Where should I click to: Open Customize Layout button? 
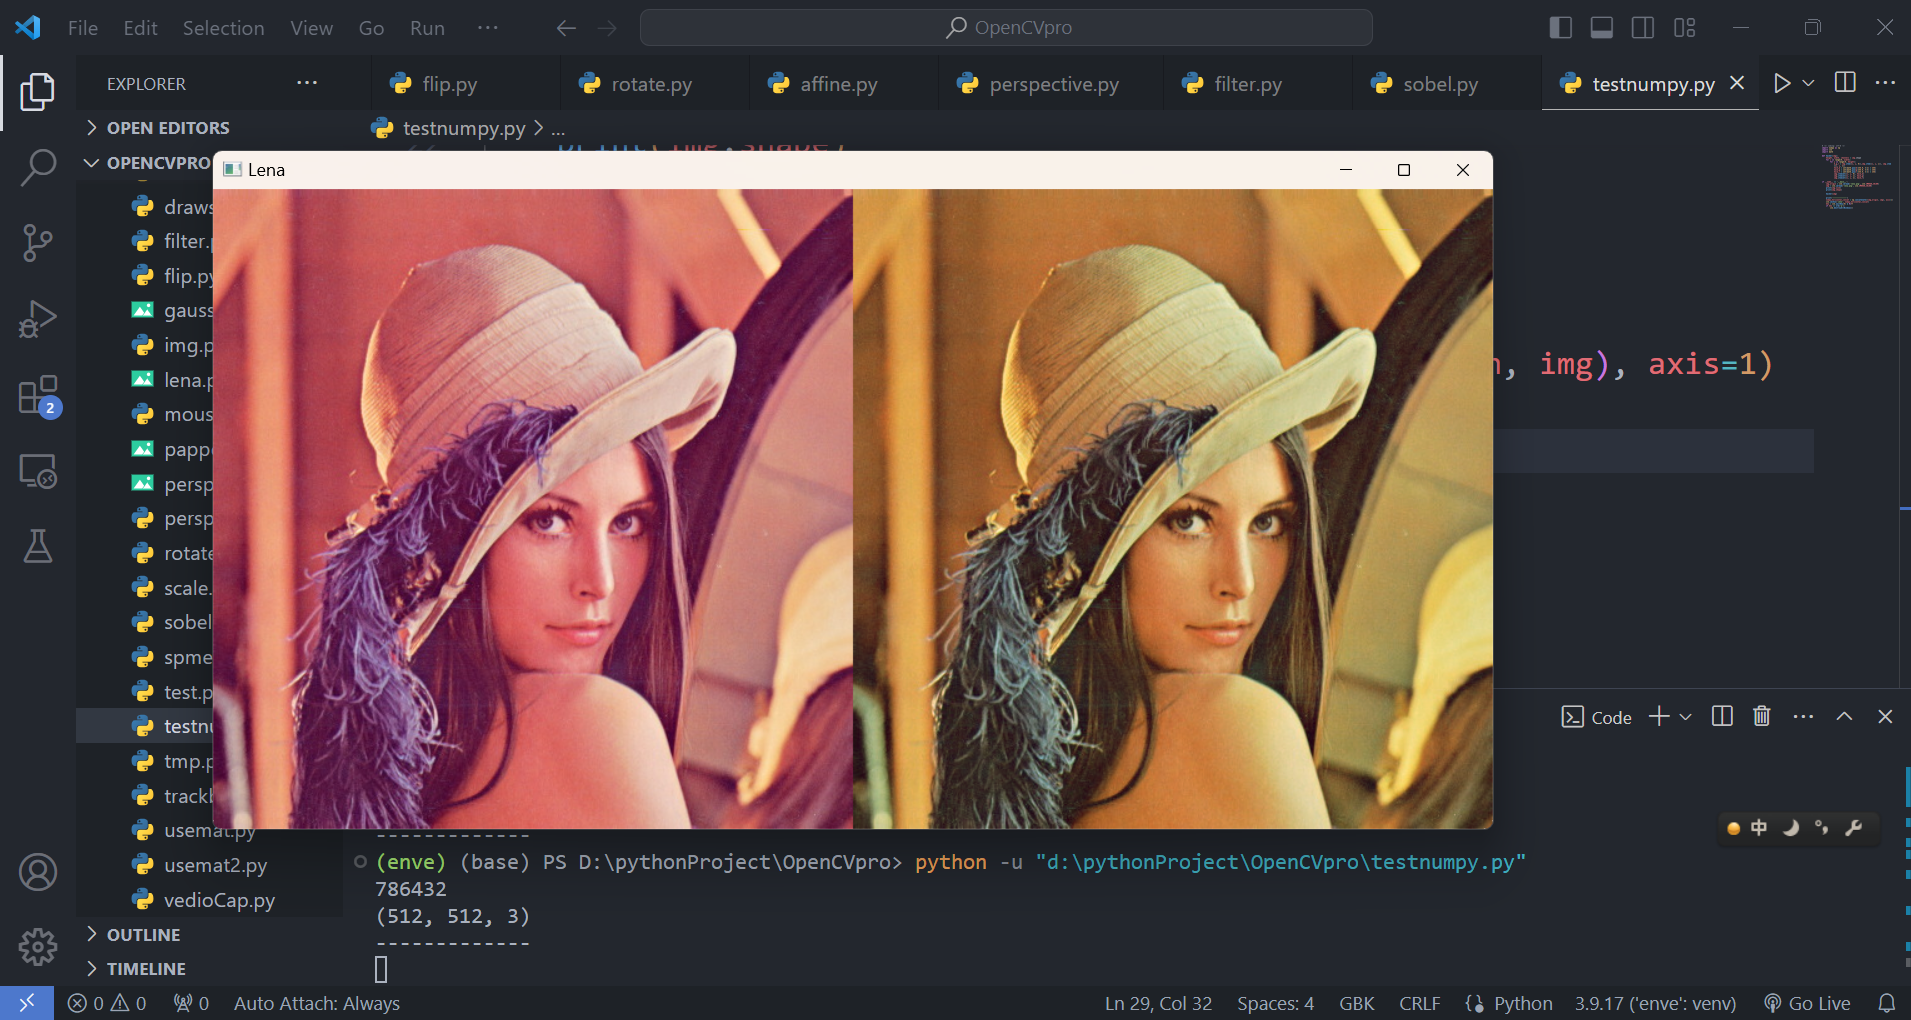(x=1684, y=28)
